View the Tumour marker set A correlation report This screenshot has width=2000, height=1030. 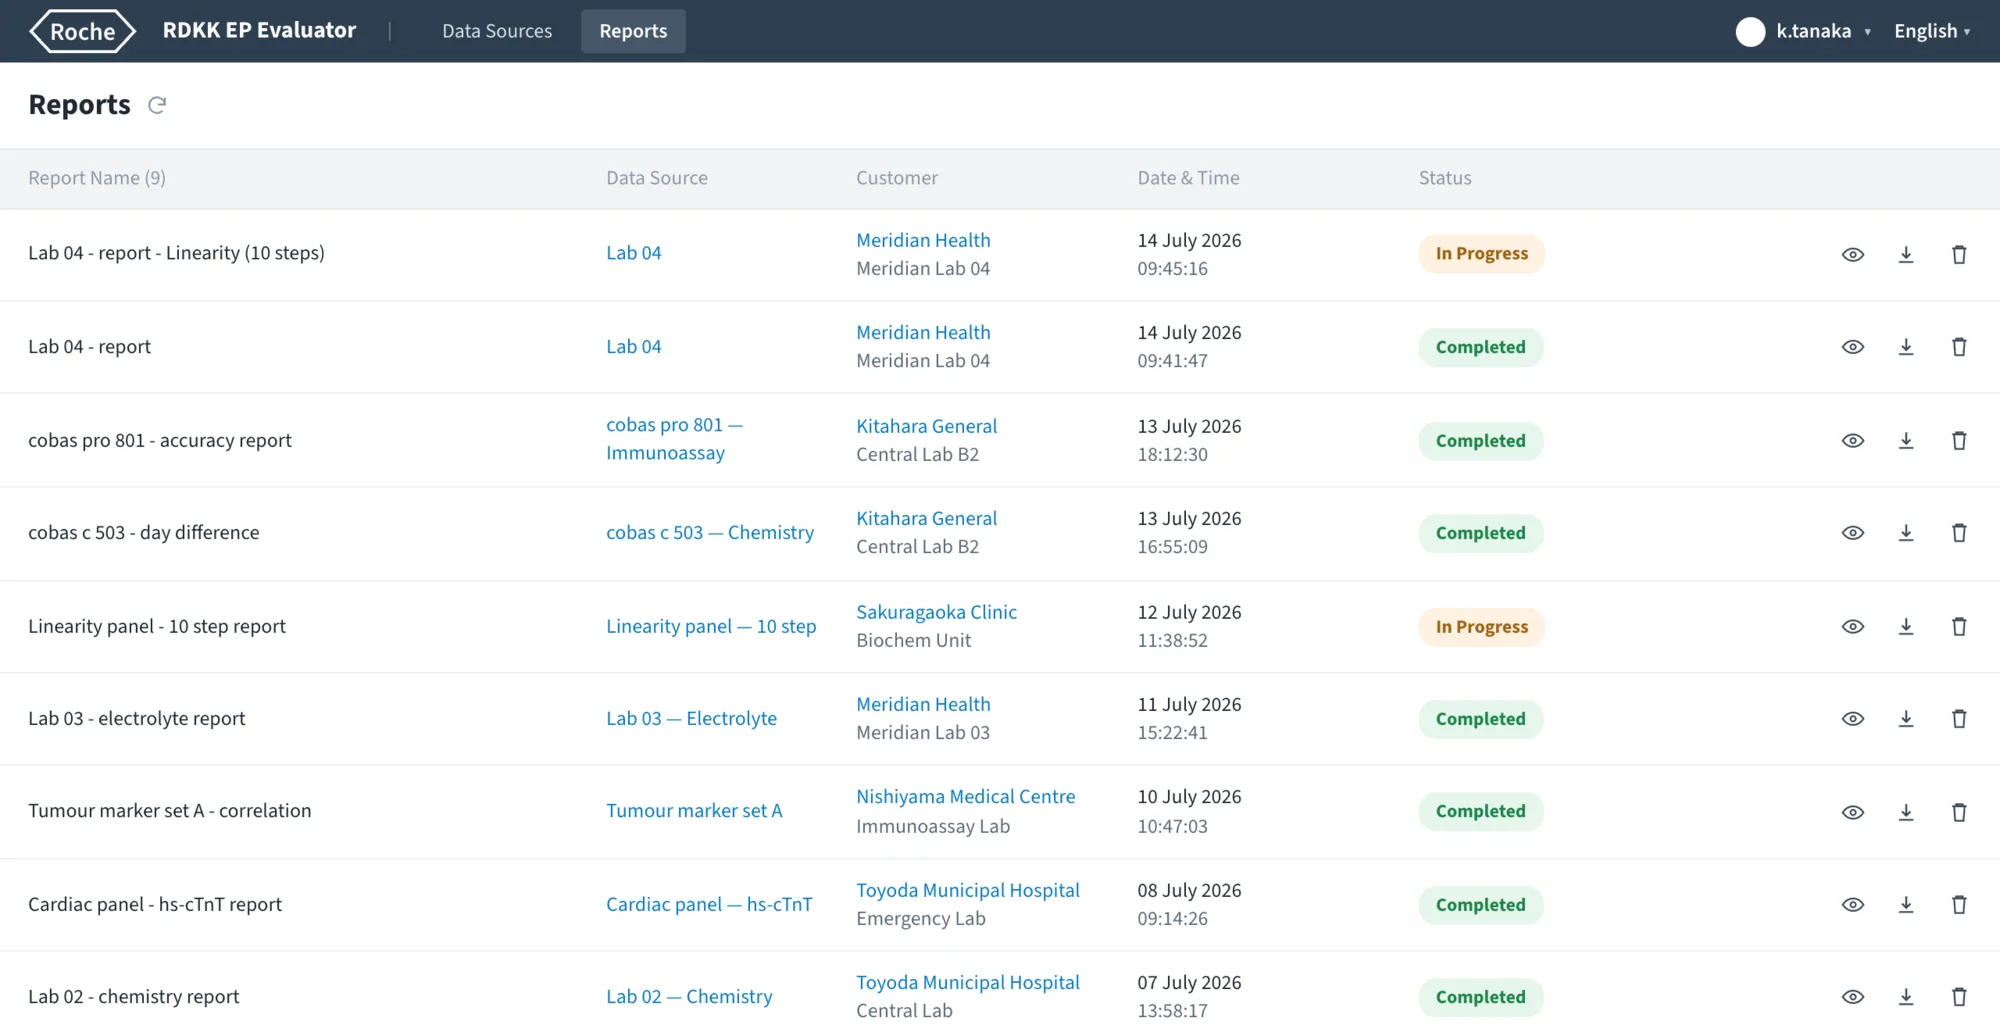point(1853,813)
